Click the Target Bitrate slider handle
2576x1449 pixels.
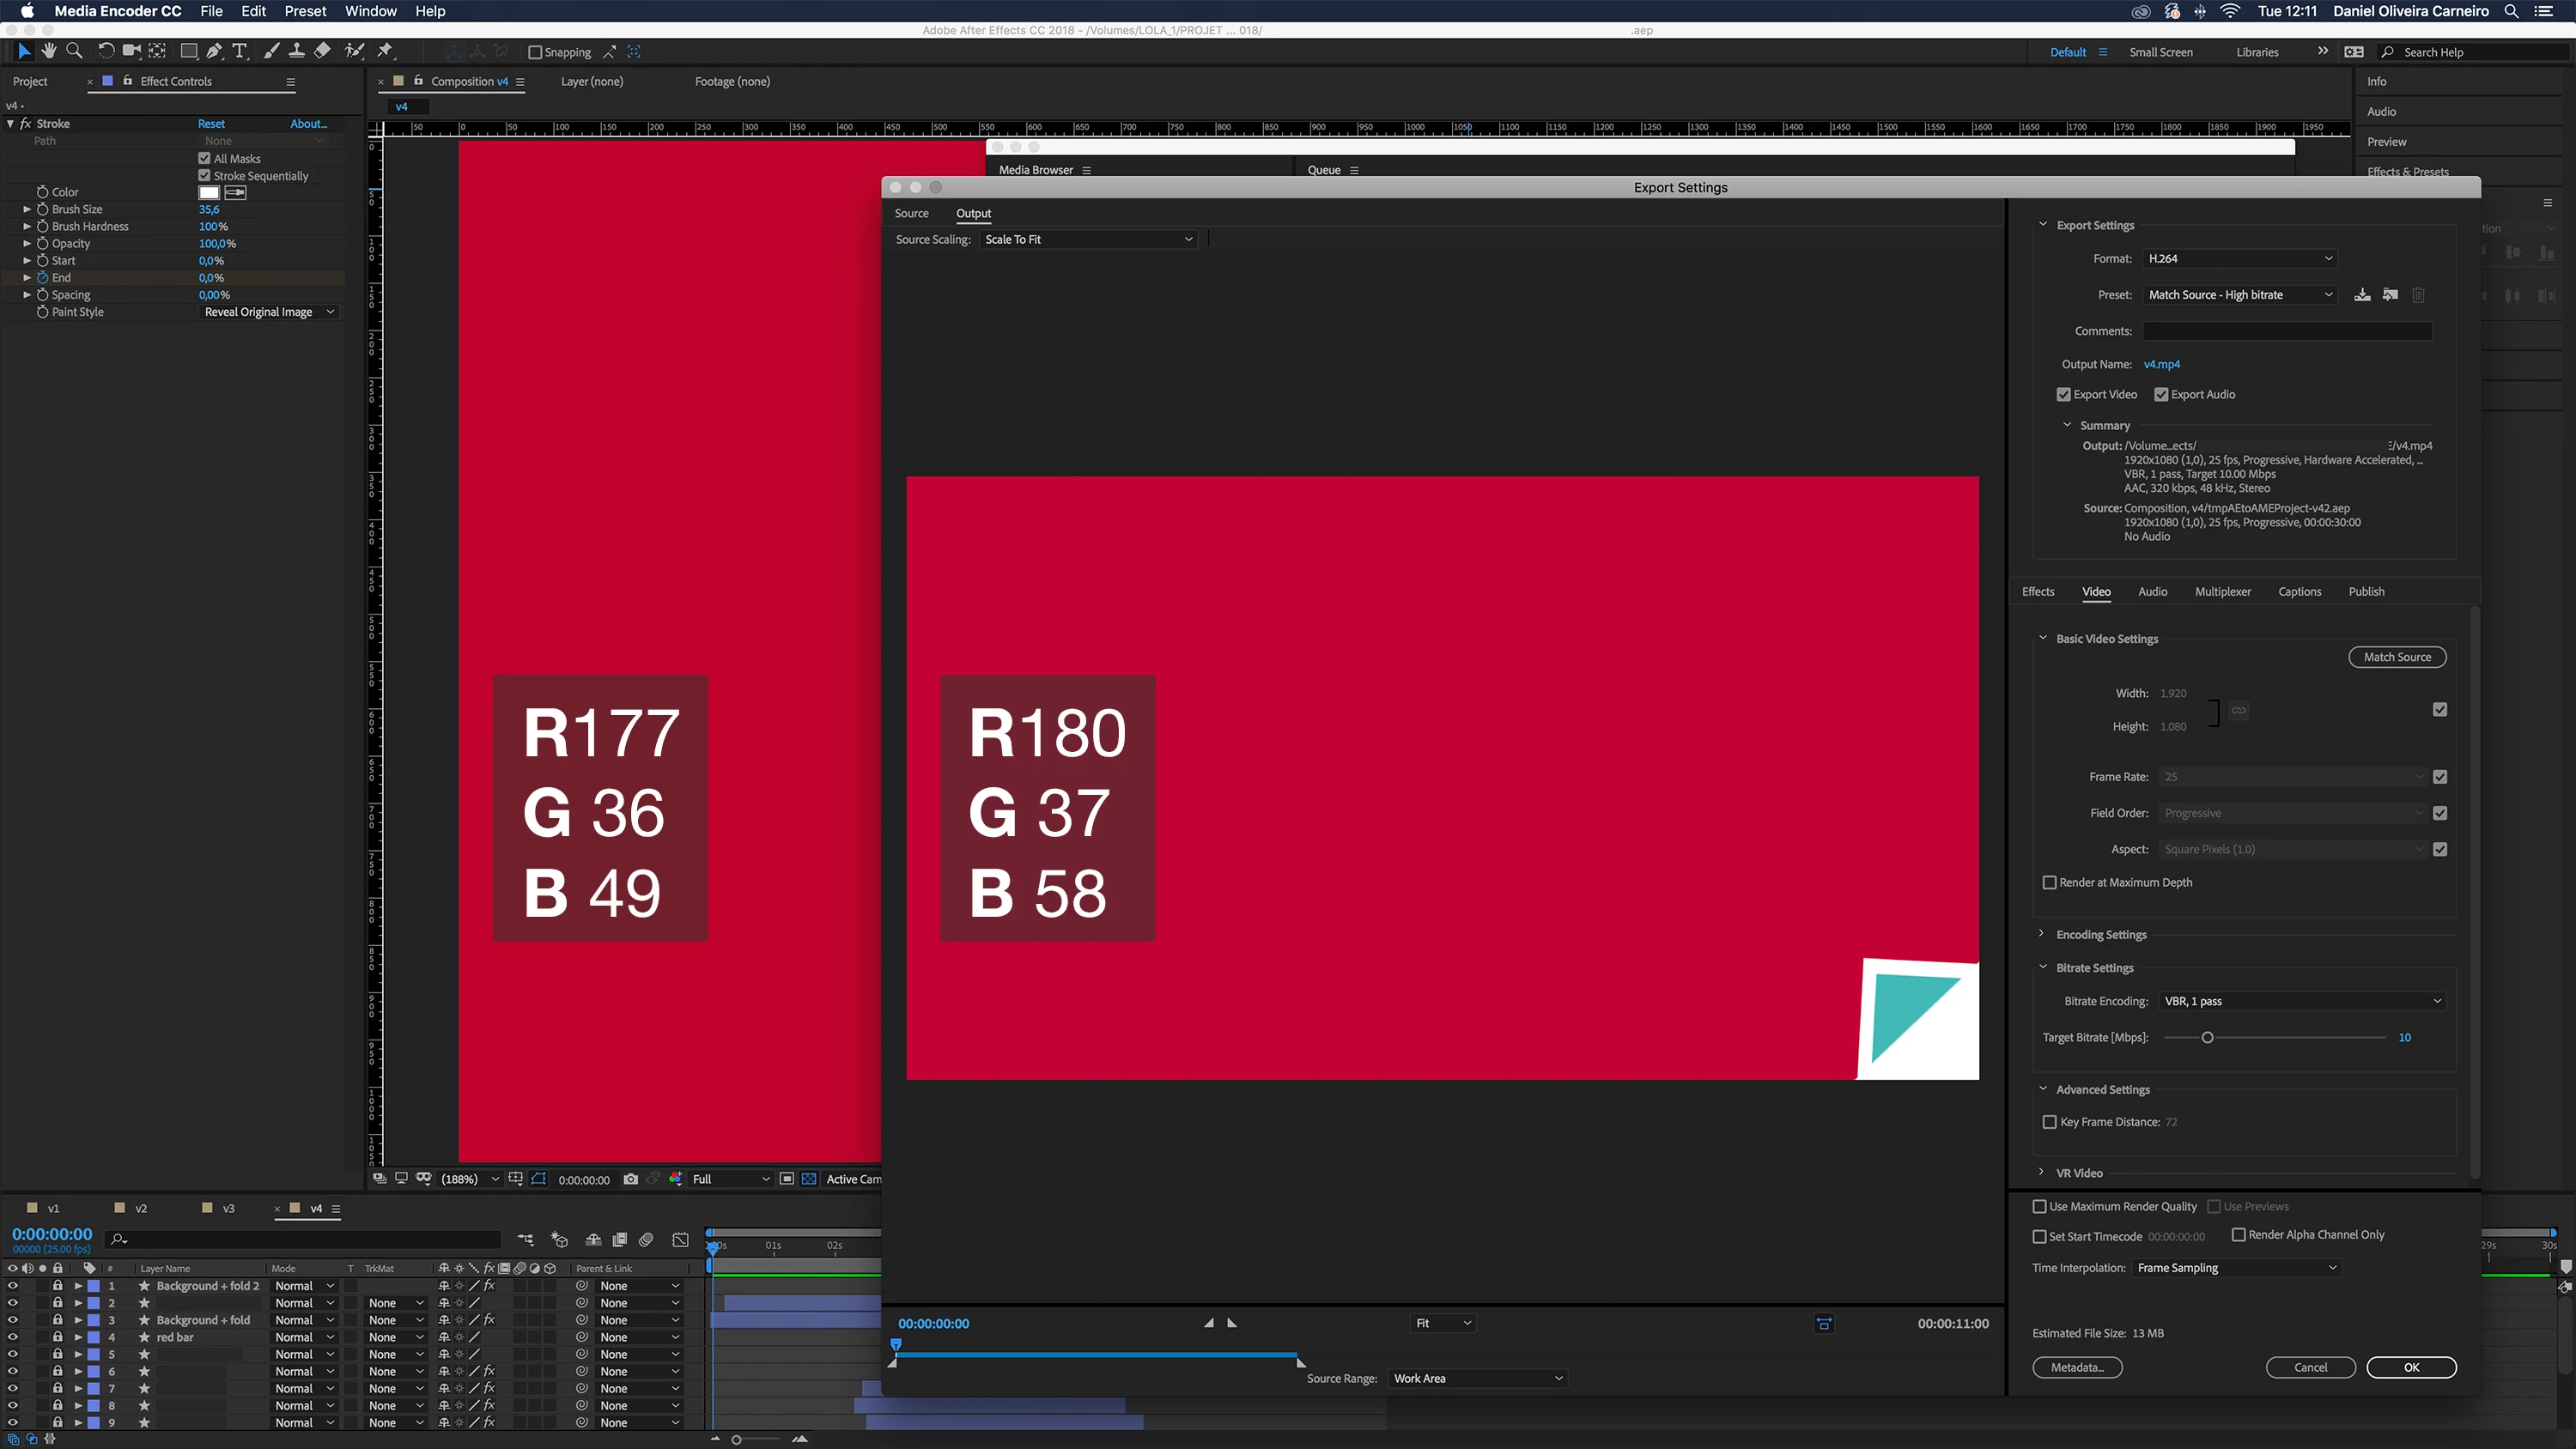(2207, 1038)
